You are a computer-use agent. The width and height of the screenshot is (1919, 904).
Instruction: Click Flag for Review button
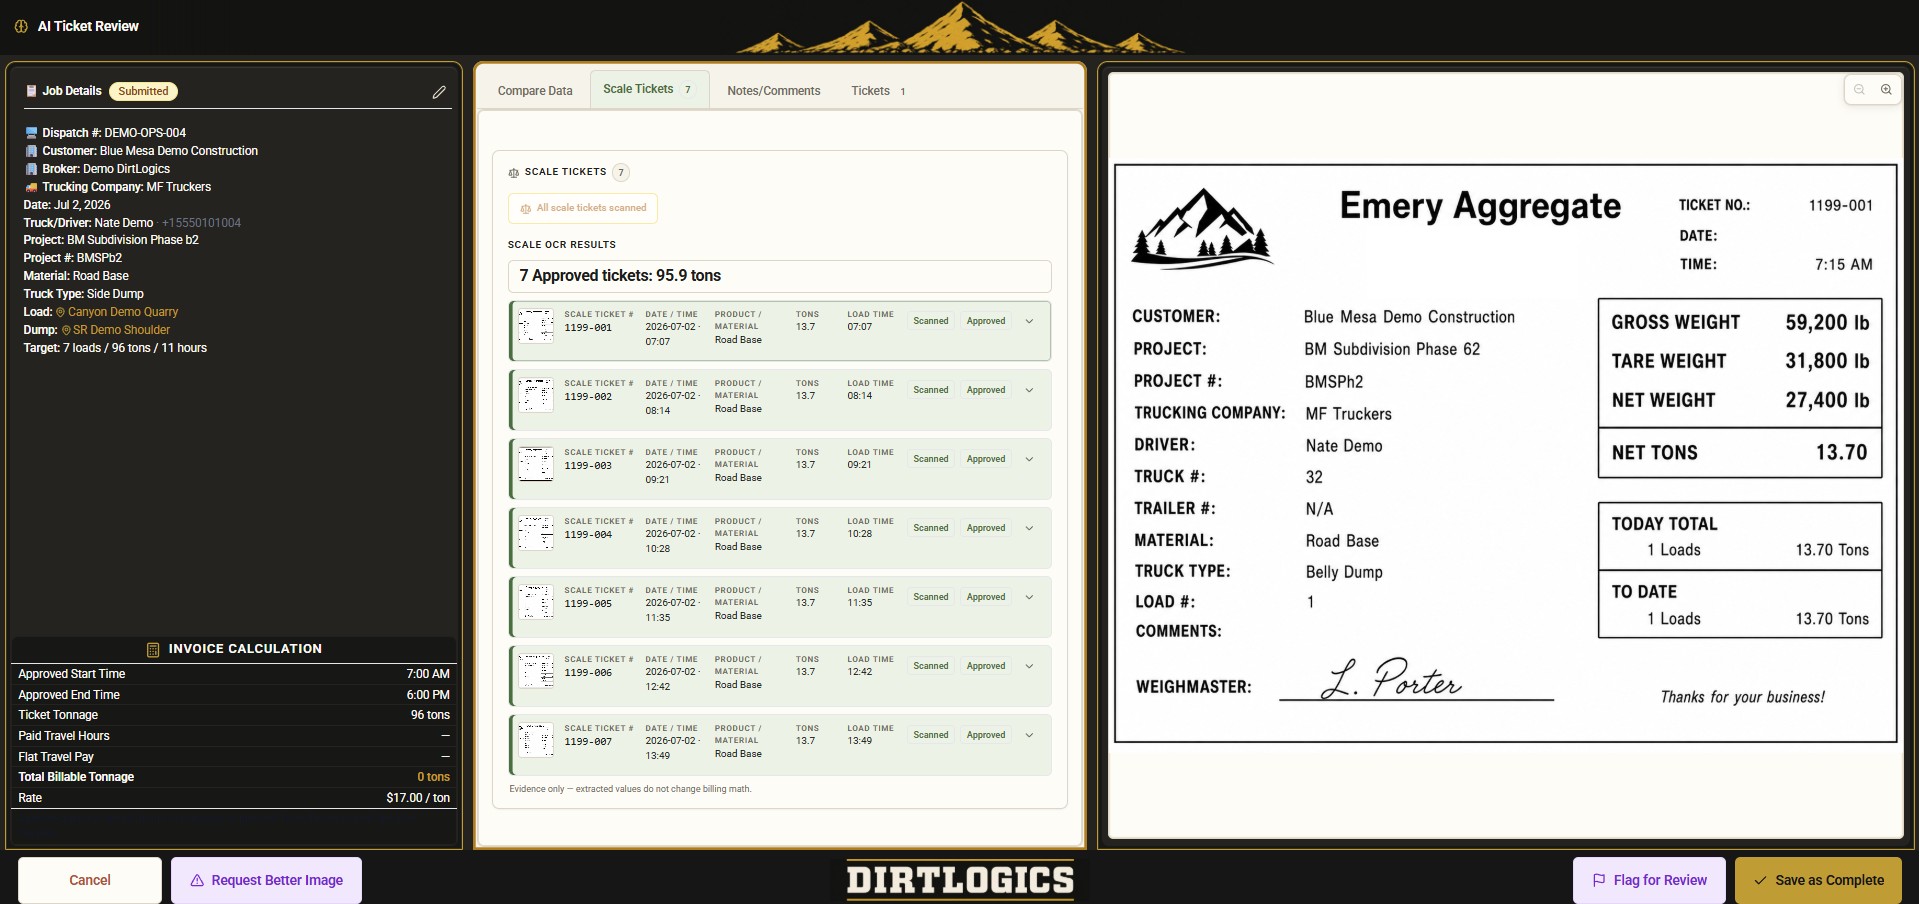point(1649,880)
